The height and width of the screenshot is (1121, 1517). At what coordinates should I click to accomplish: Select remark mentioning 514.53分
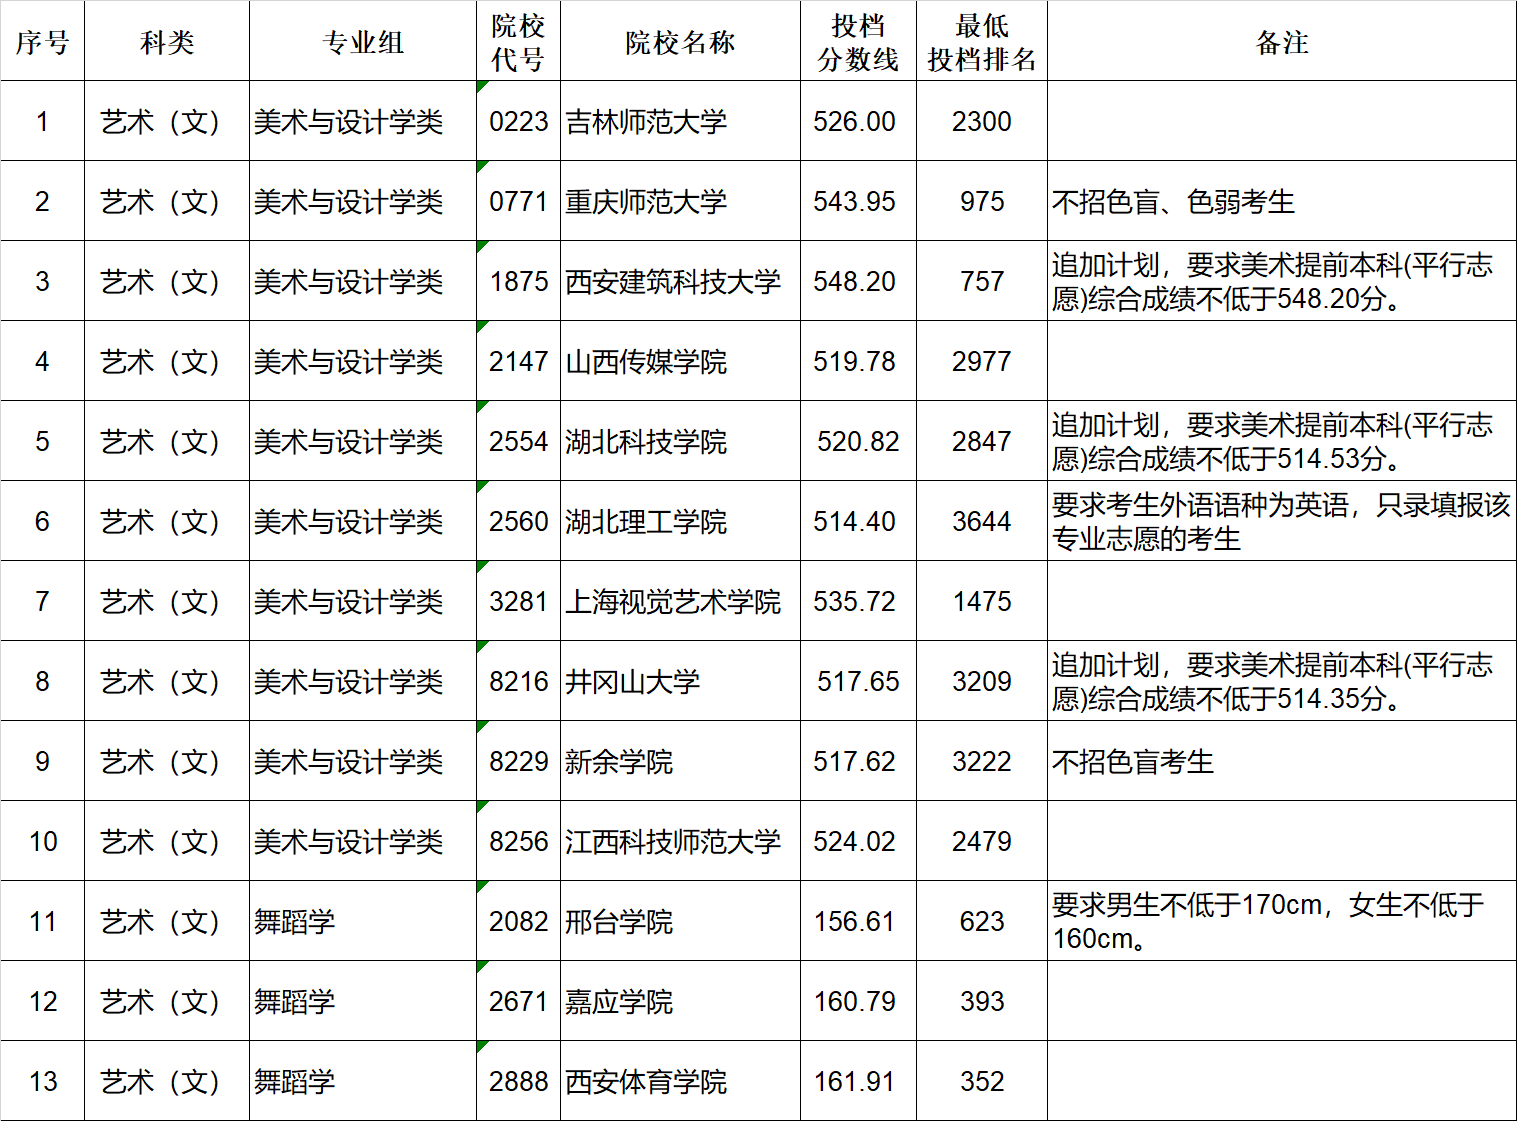pos(1282,441)
